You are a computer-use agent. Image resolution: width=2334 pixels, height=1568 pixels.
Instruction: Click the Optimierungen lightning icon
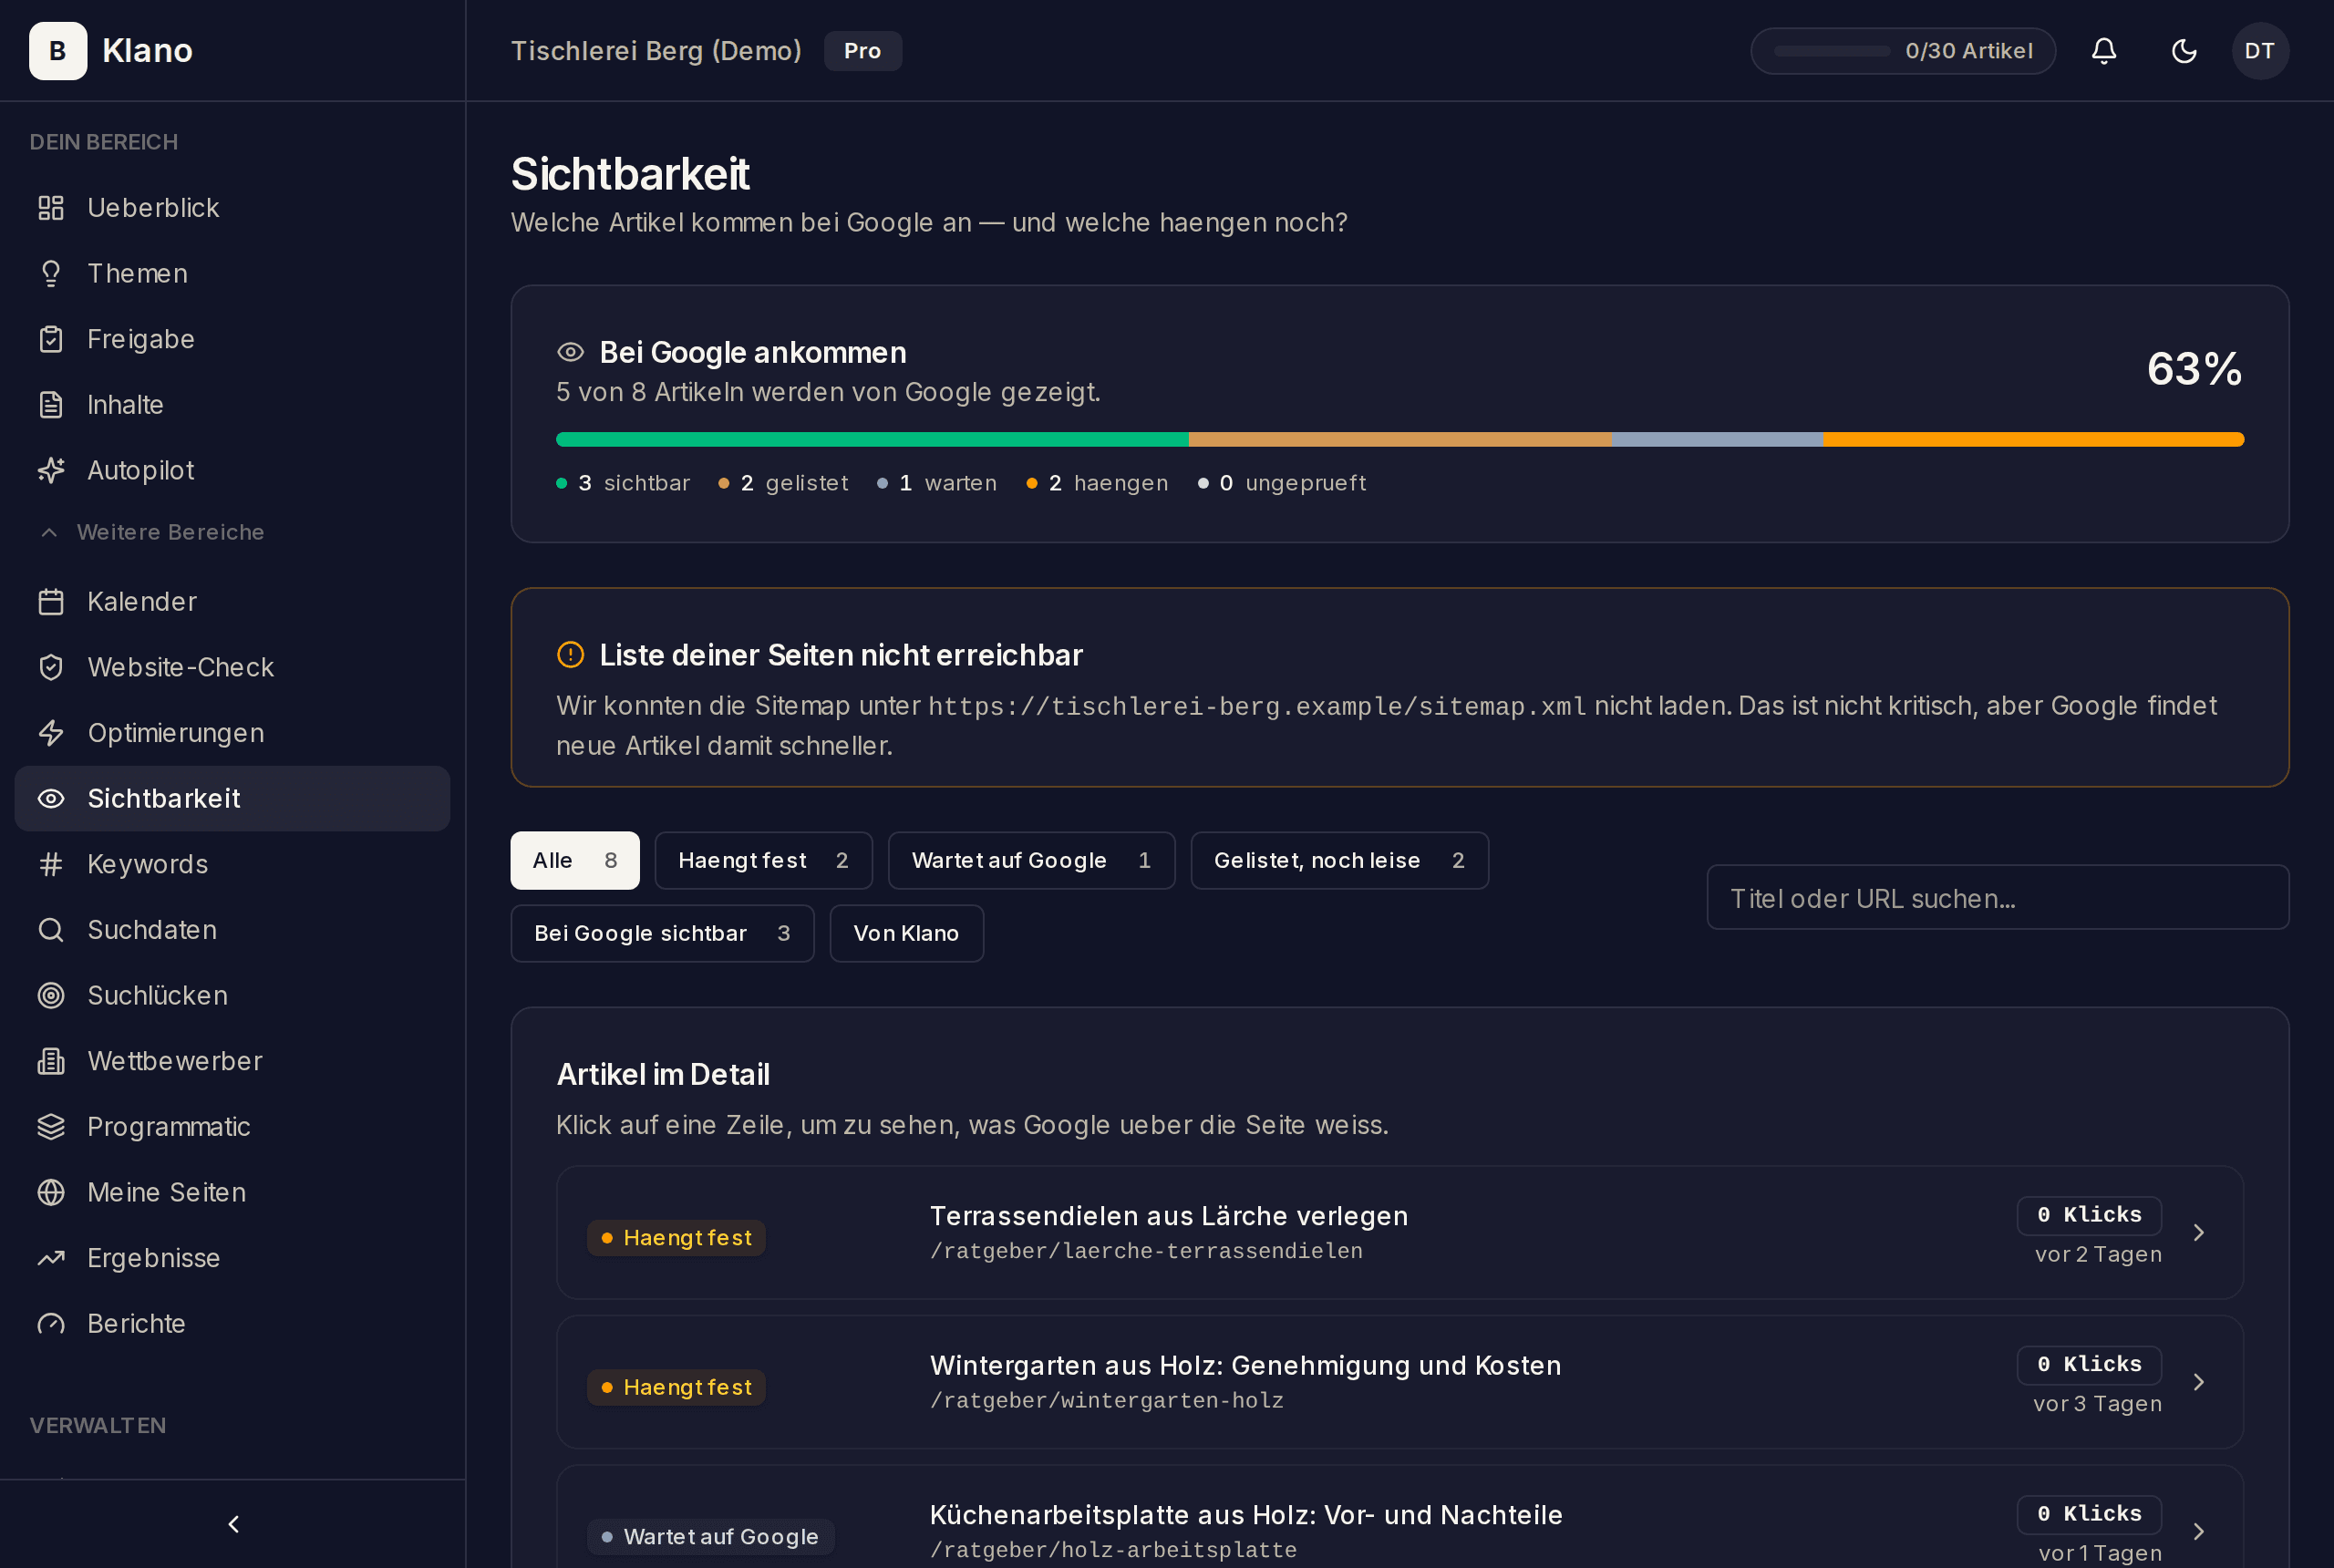[51, 733]
